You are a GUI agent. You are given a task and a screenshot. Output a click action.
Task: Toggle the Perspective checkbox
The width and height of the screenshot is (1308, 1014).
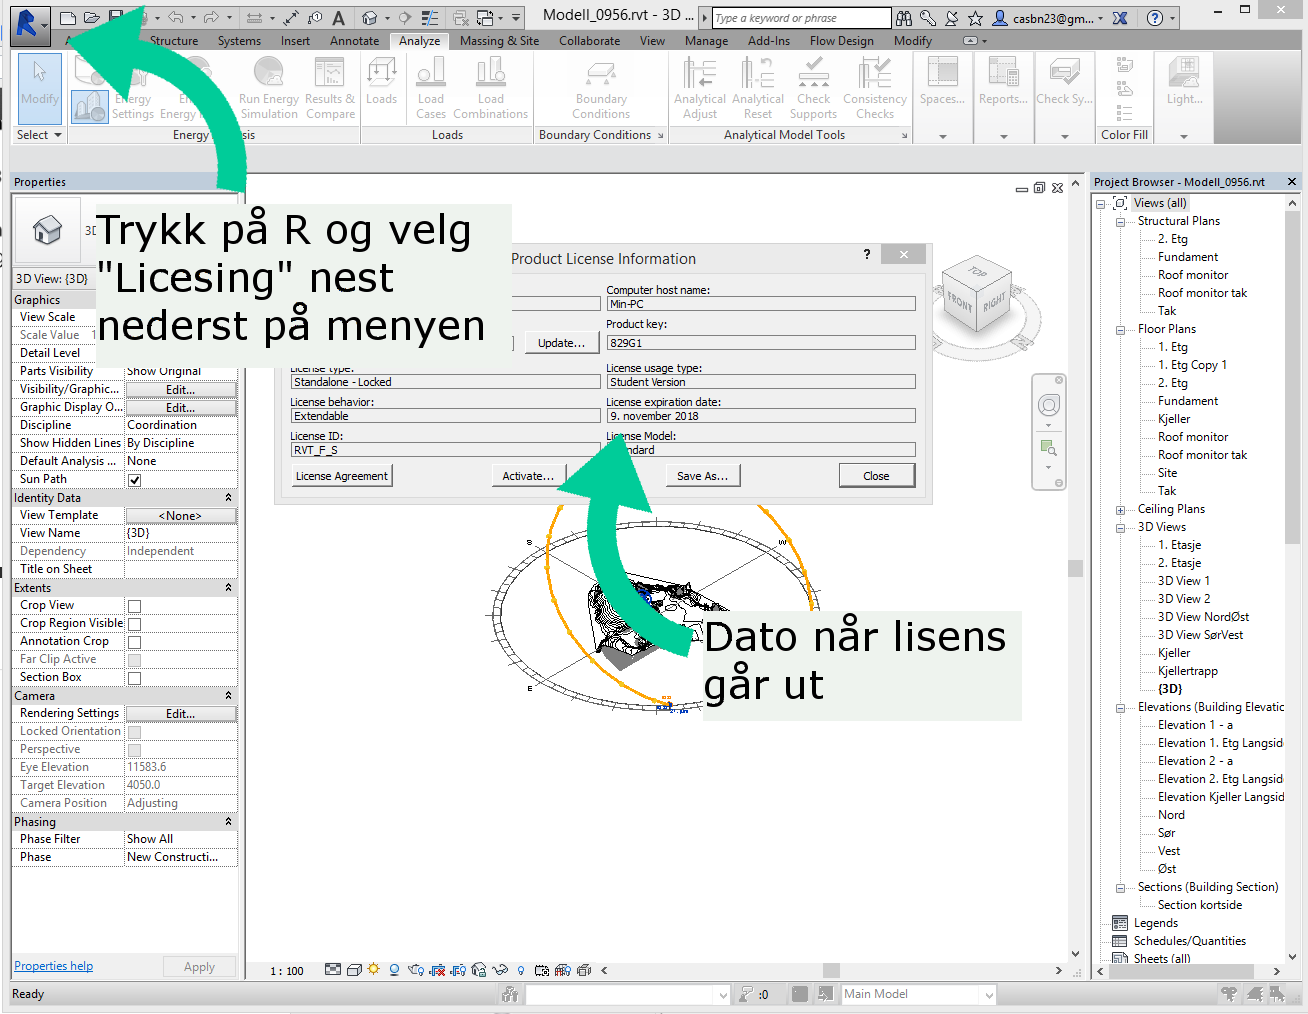coord(134,750)
